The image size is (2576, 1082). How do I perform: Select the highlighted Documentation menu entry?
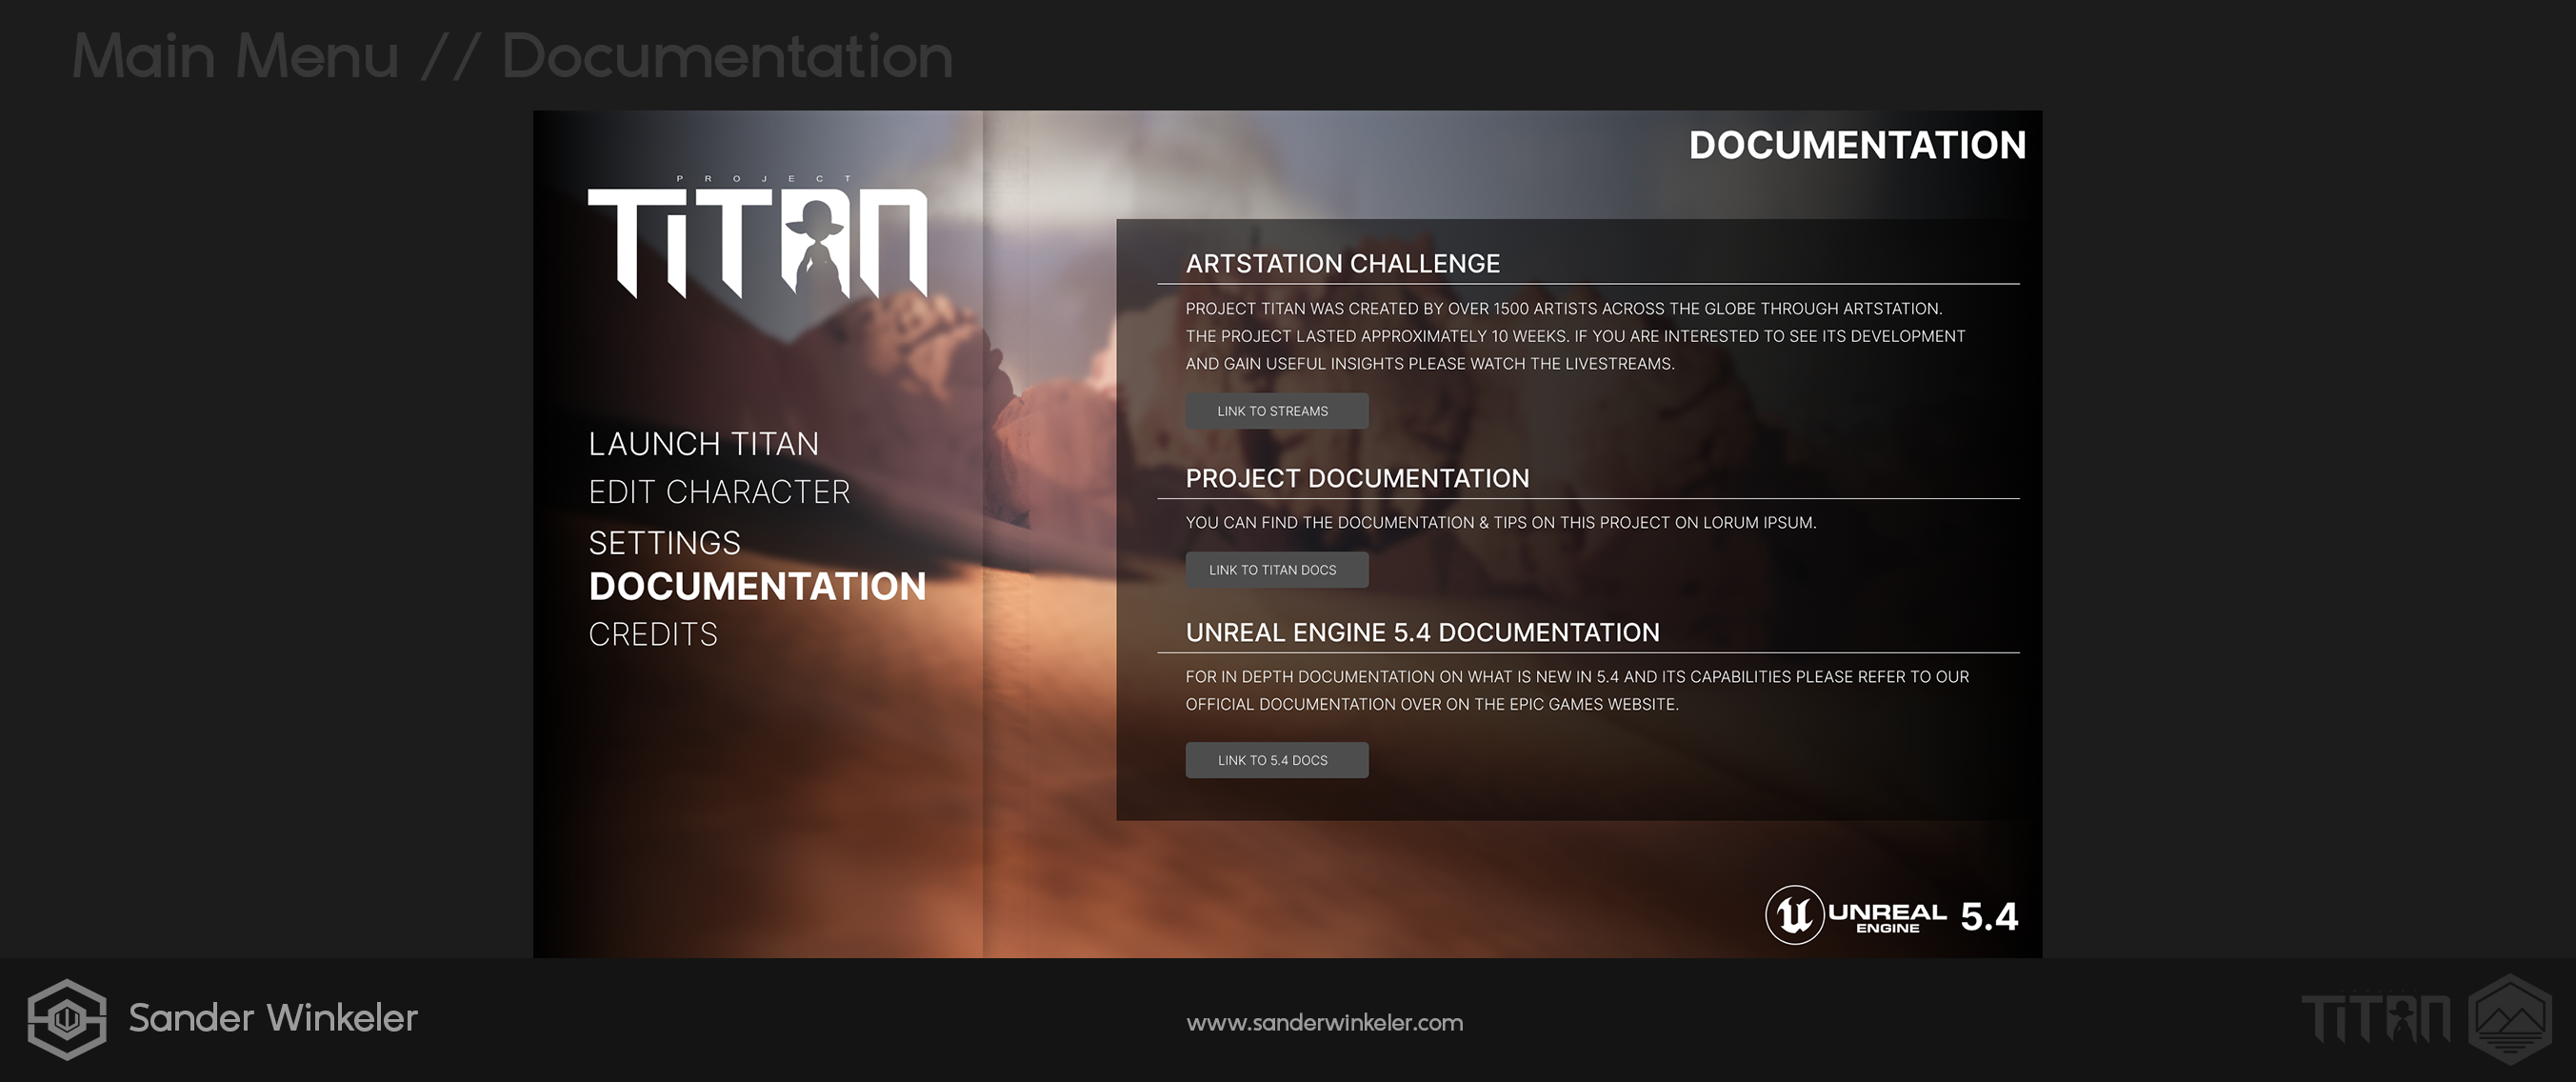757,587
